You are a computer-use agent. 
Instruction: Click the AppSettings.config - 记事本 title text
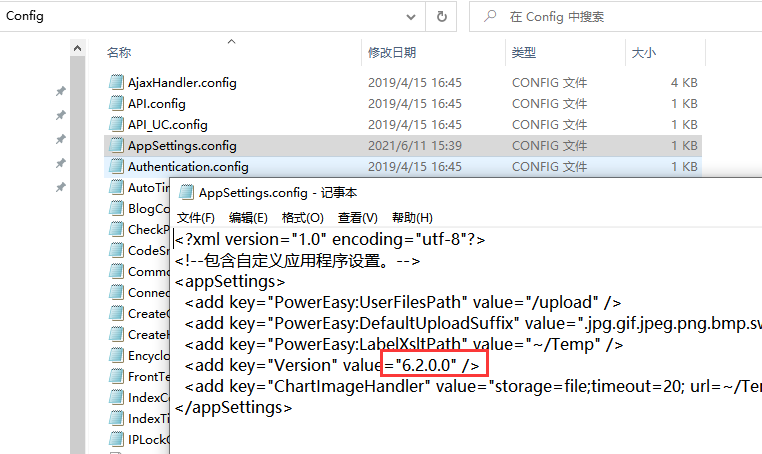click(x=278, y=192)
